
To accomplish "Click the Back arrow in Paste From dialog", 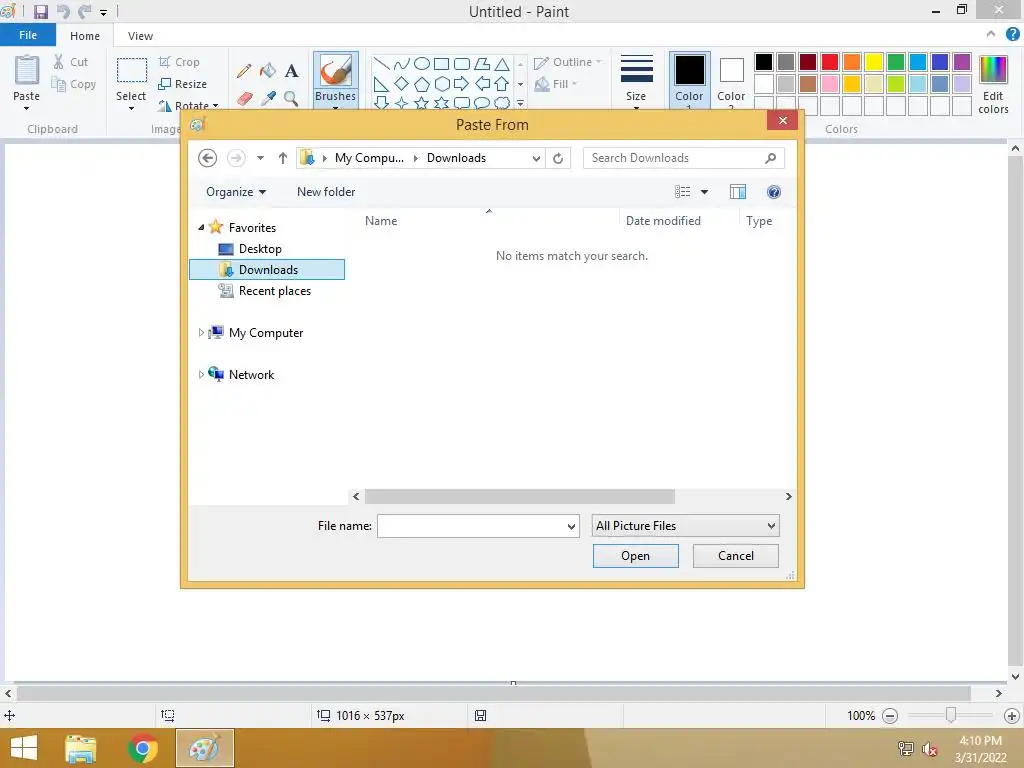I will [207, 158].
